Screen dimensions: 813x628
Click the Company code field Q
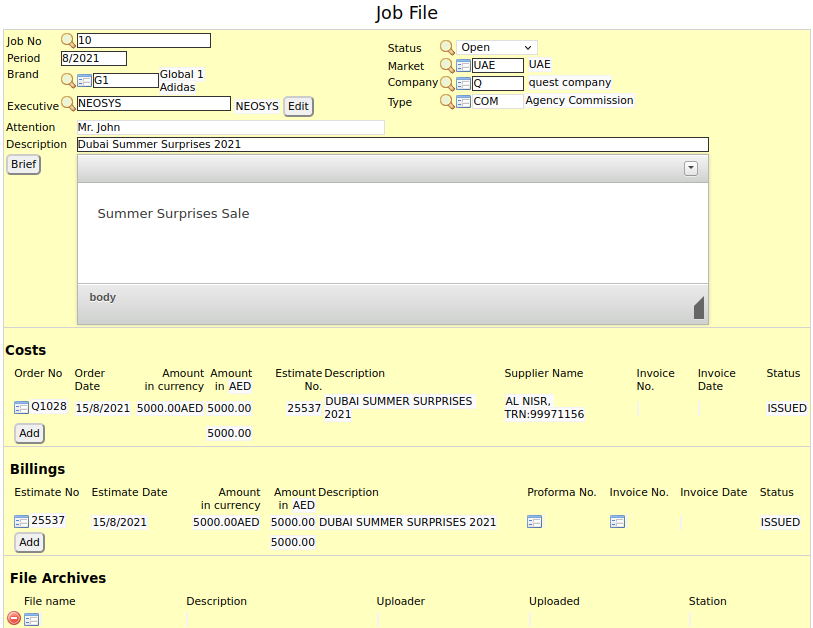(498, 83)
